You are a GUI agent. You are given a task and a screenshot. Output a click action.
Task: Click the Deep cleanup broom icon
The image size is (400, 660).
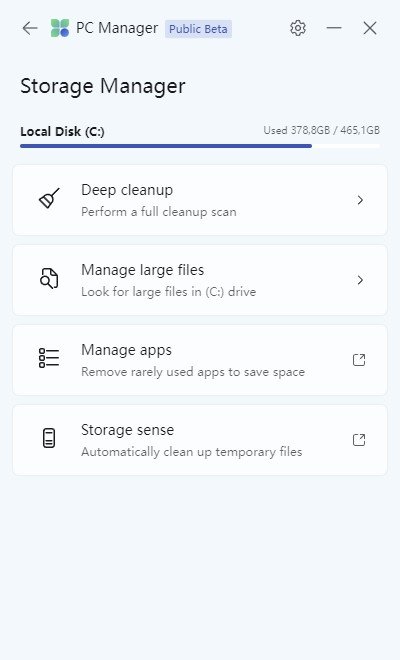(49, 198)
